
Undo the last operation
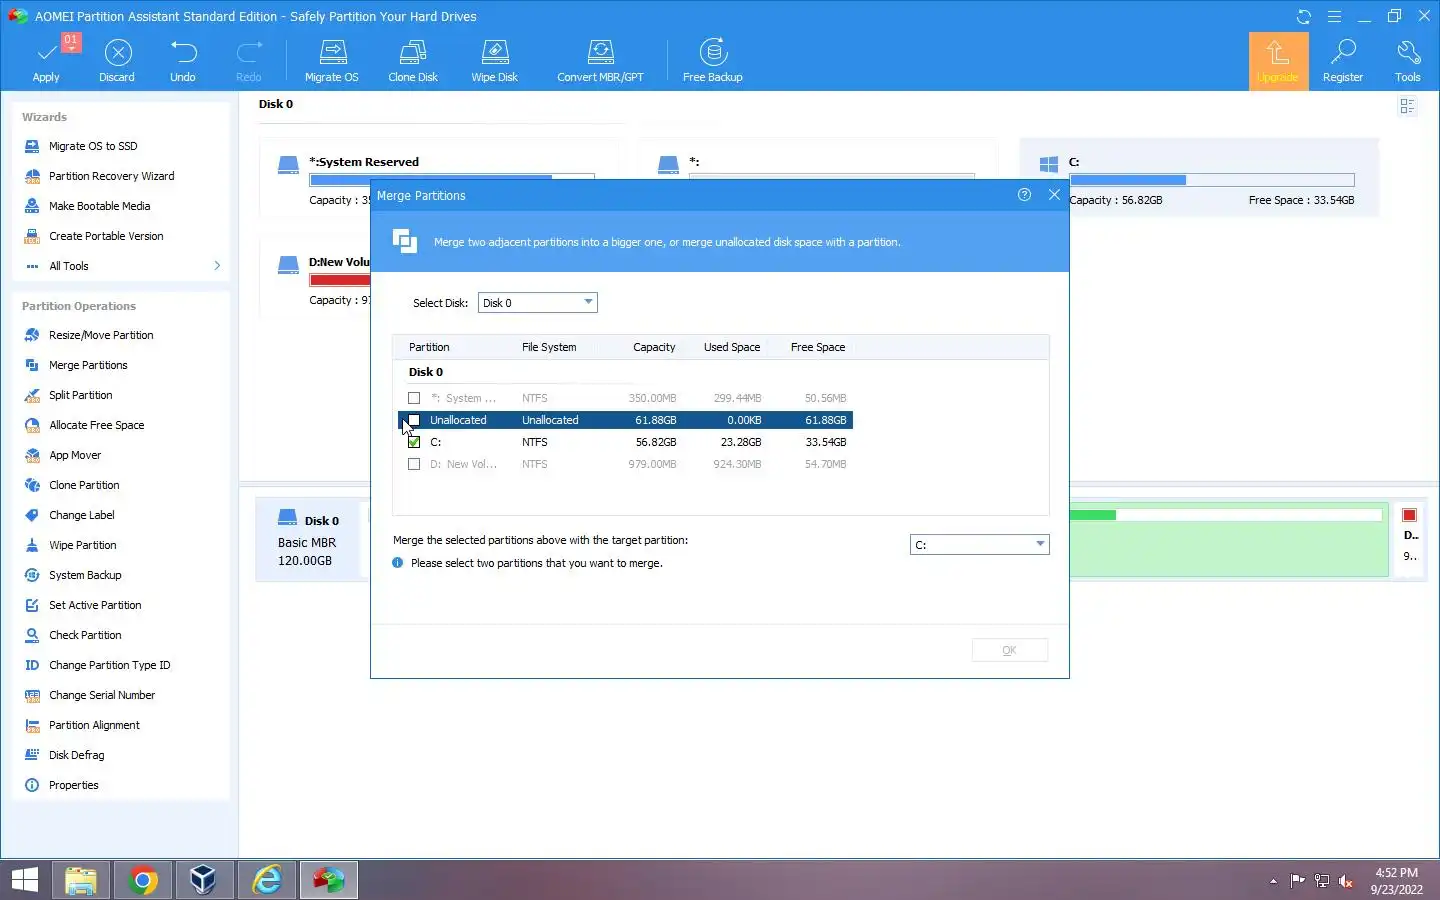[x=183, y=60]
